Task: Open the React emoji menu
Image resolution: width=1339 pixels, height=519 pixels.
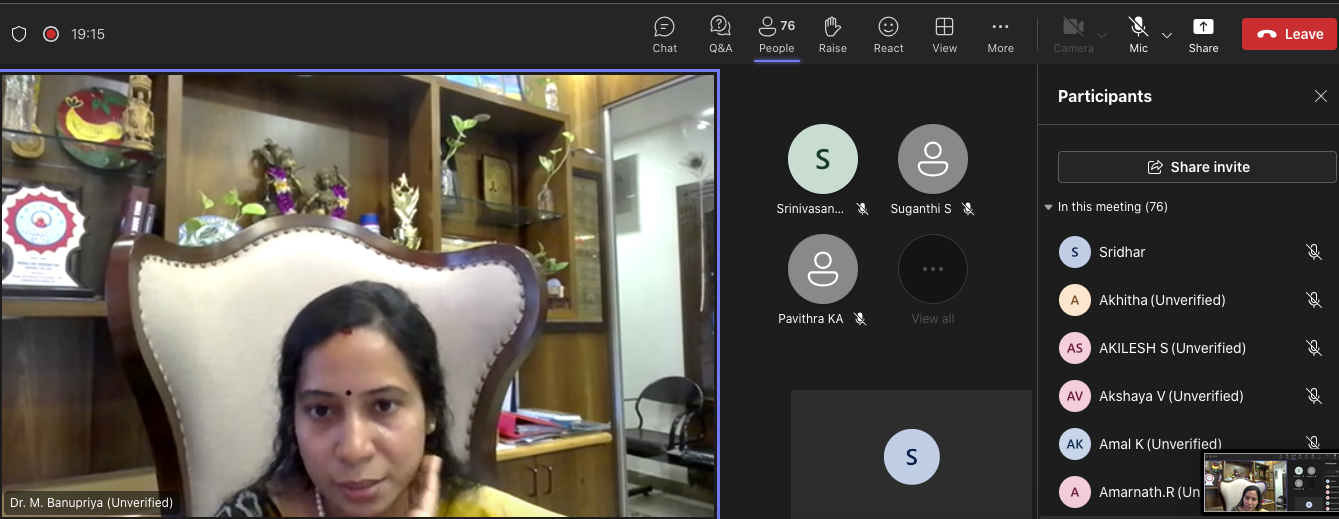Action: tap(888, 34)
